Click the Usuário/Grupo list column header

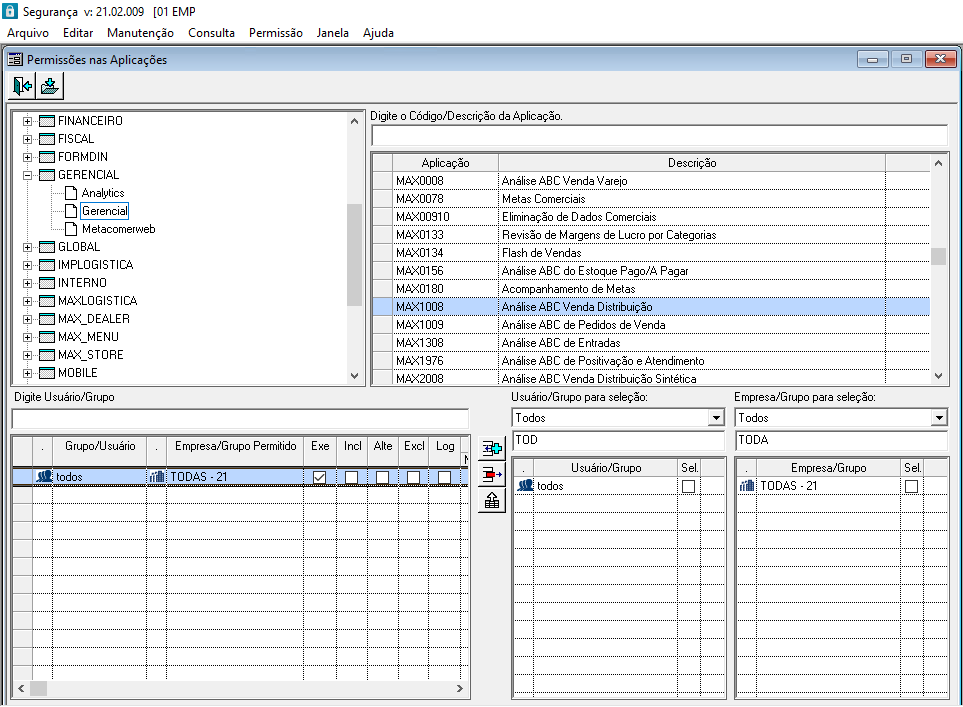click(x=606, y=467)
